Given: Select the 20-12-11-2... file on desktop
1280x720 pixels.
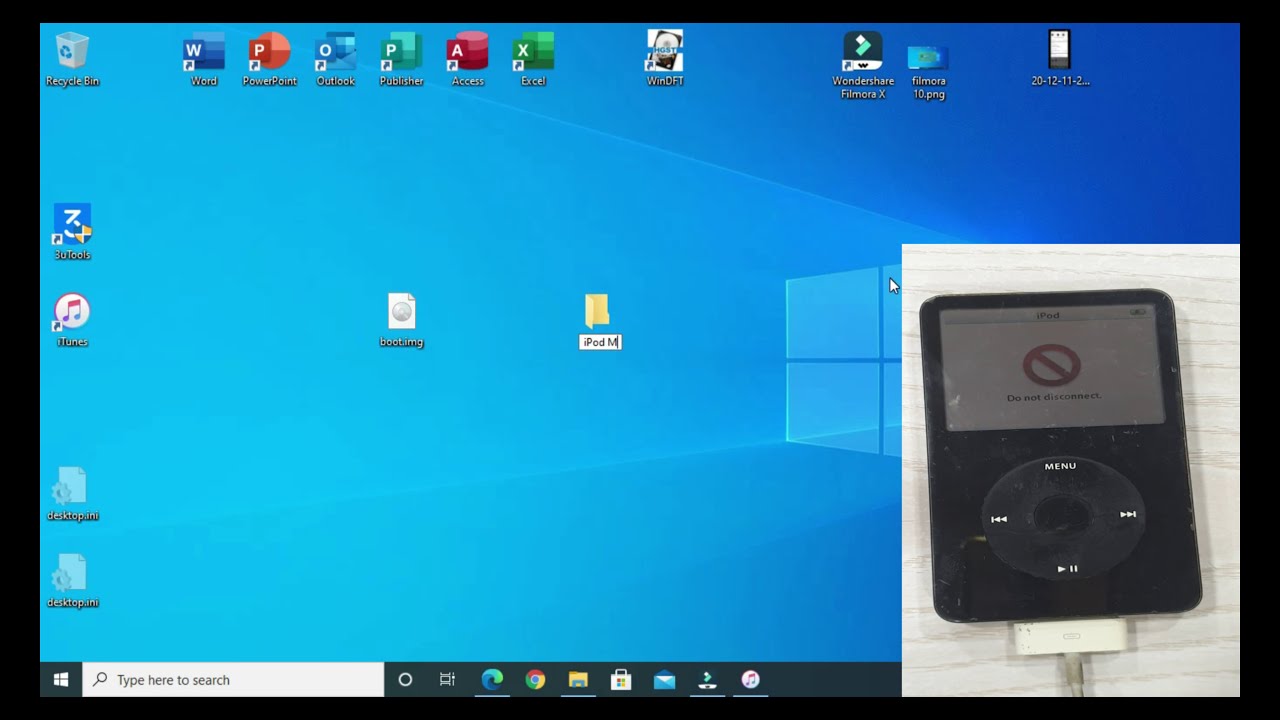Looking at the screenshot, I should click(1060, 60).
